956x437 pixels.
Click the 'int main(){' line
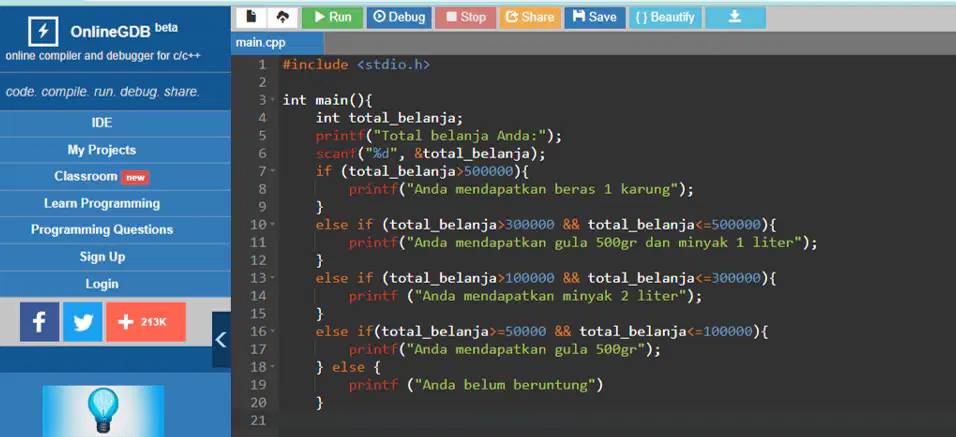pos(327,100)
